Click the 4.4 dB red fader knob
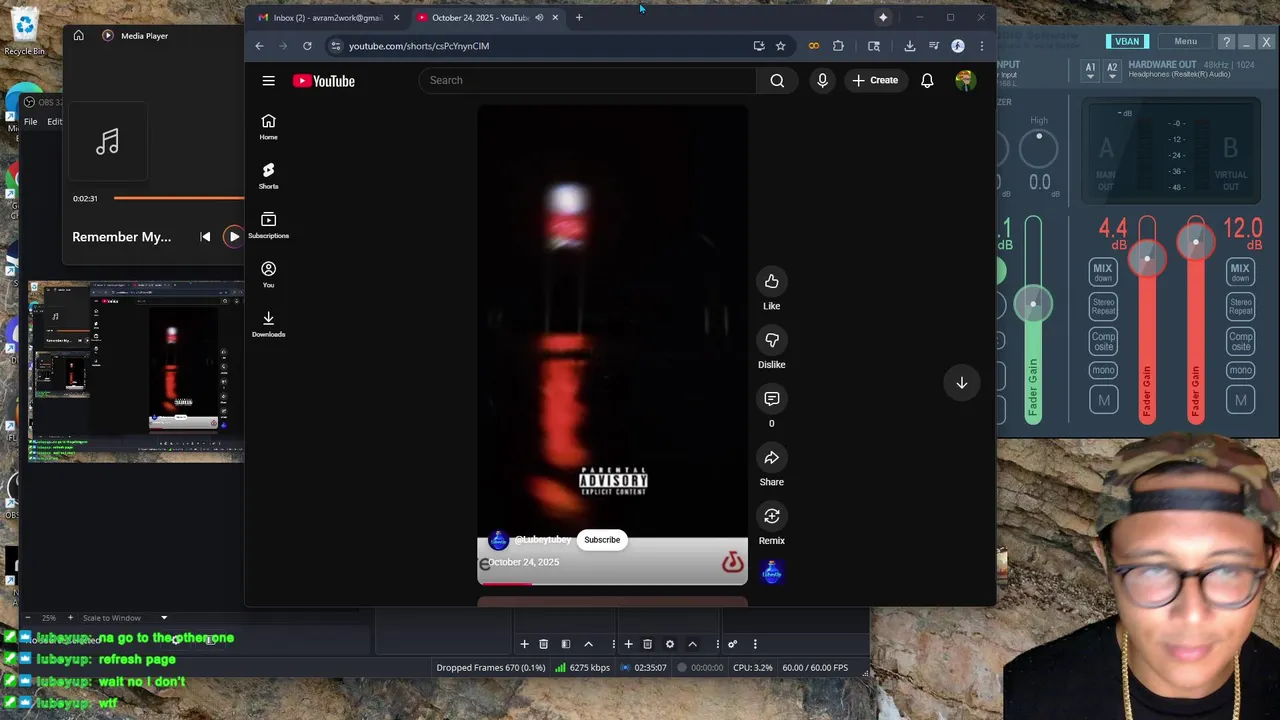This screenshot has width=1280, height=720. click(x=1147, y=259)
